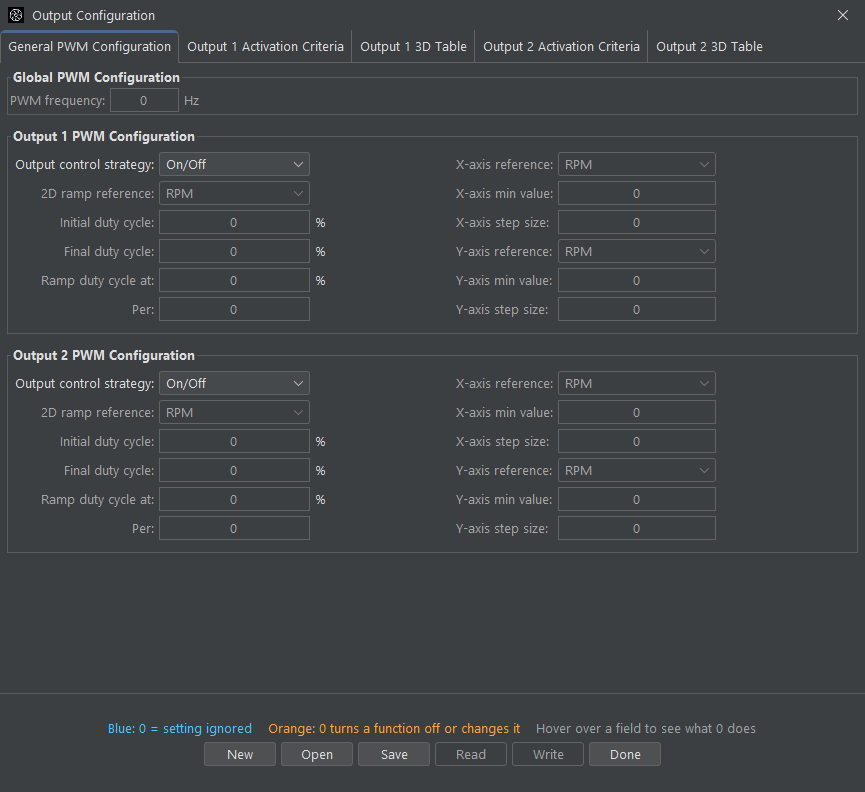Click the Done button

coord(625,754)
